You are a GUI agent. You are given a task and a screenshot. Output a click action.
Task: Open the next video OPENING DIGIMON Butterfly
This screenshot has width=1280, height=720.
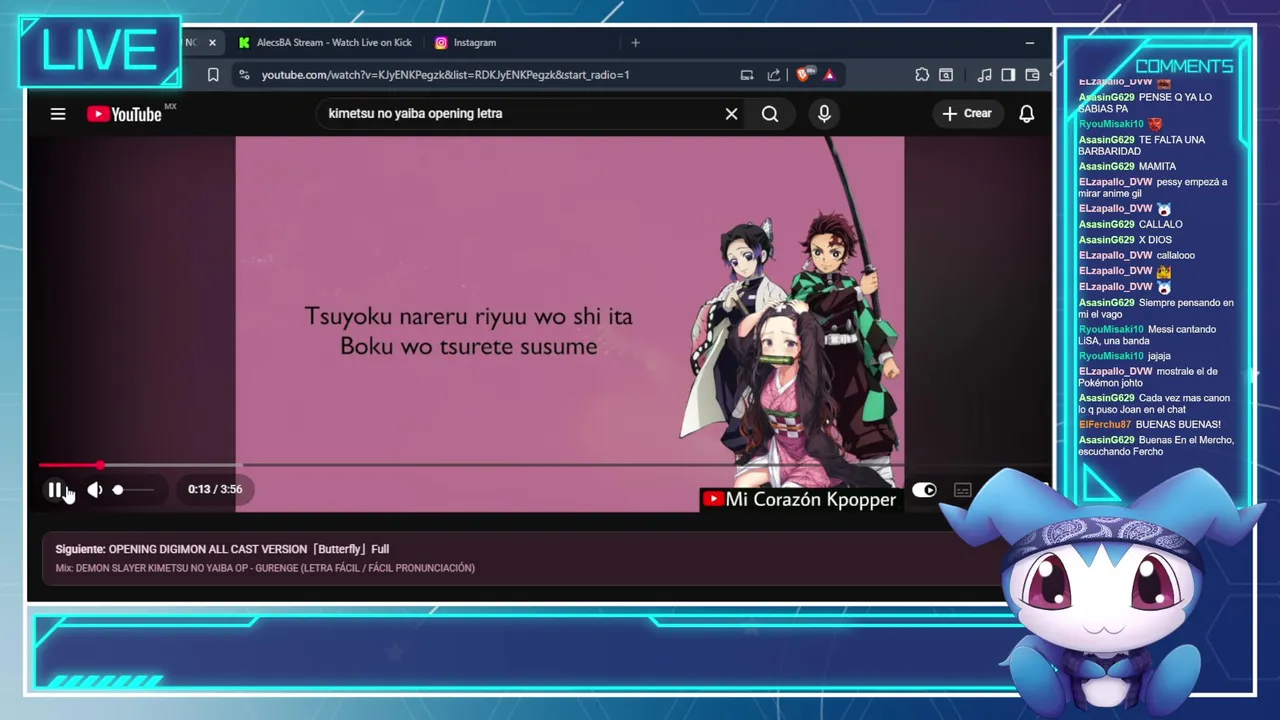pos(222,549)
